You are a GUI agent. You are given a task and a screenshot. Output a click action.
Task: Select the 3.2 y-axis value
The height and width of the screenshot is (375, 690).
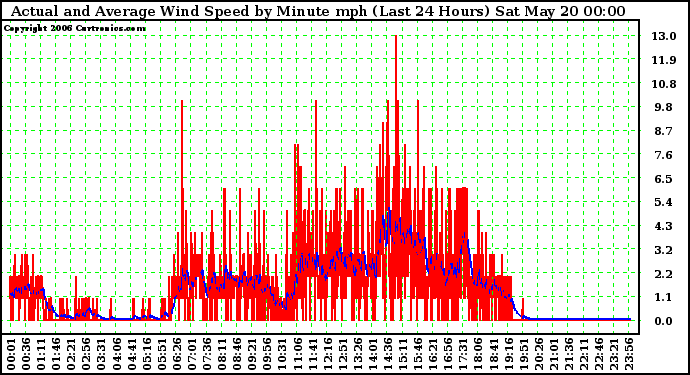(x=664, y=250)
